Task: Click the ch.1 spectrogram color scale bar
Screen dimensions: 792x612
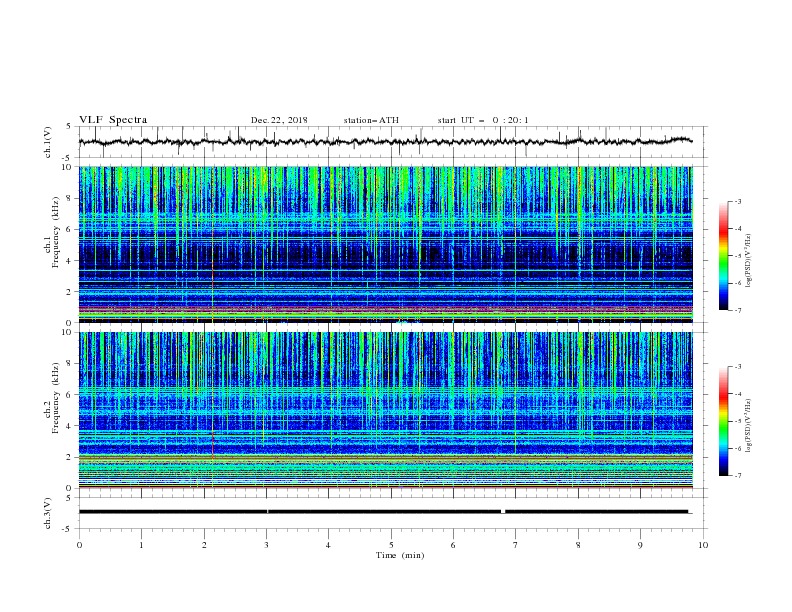Action: (724, 256)
